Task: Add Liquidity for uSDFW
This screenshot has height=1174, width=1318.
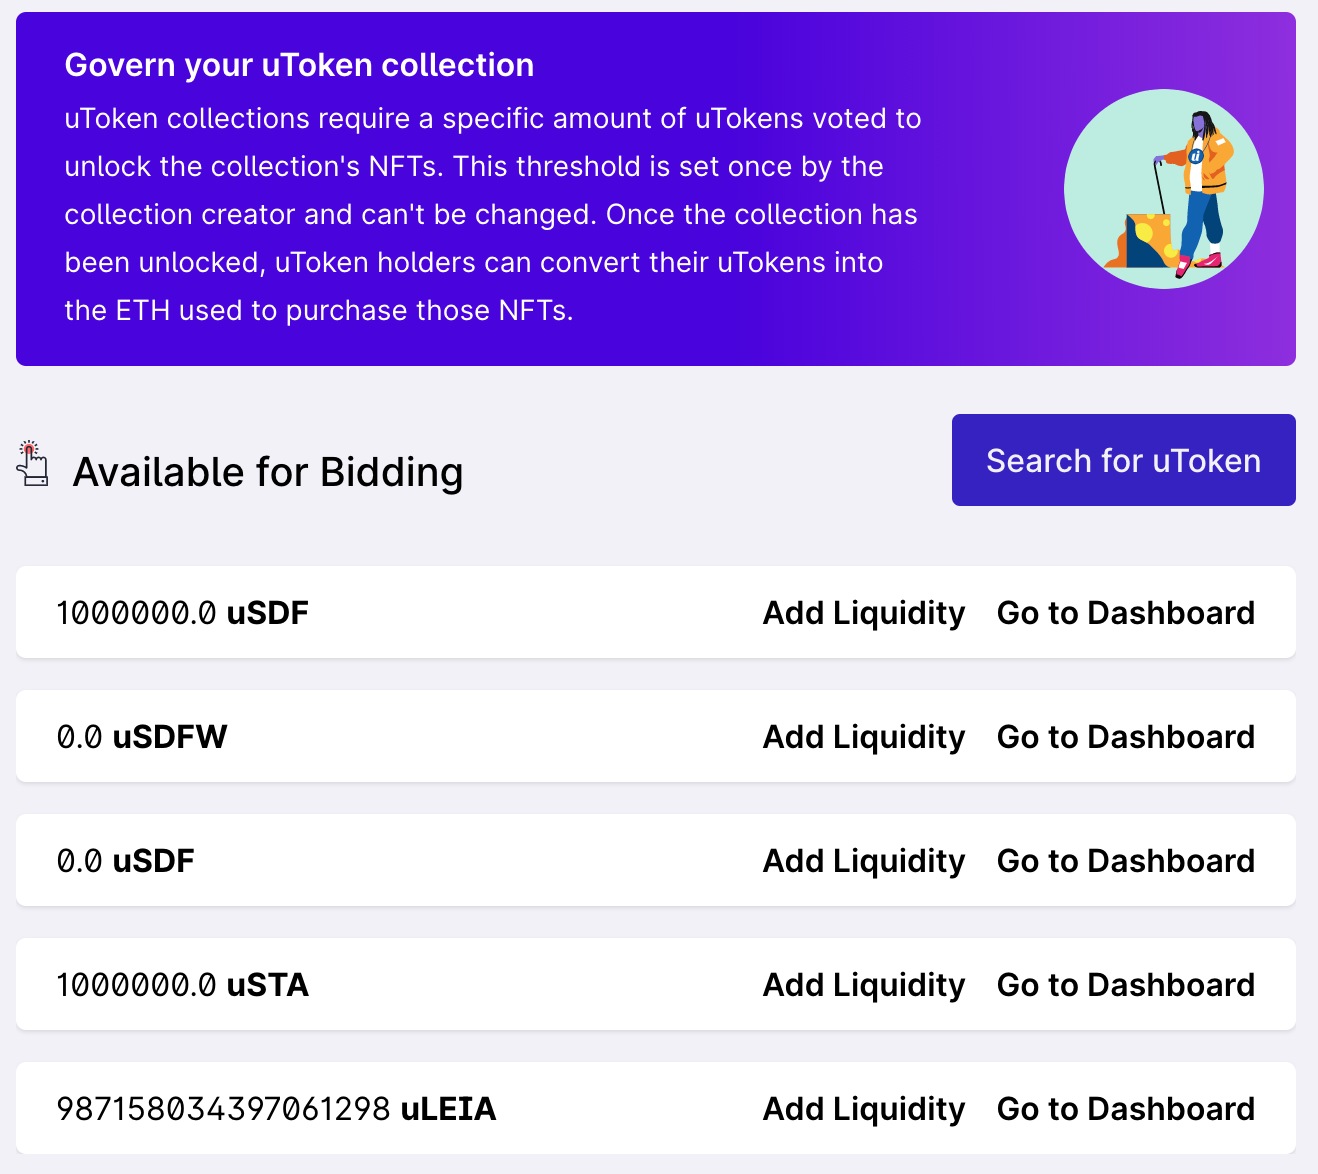Action: coord(864,737)
